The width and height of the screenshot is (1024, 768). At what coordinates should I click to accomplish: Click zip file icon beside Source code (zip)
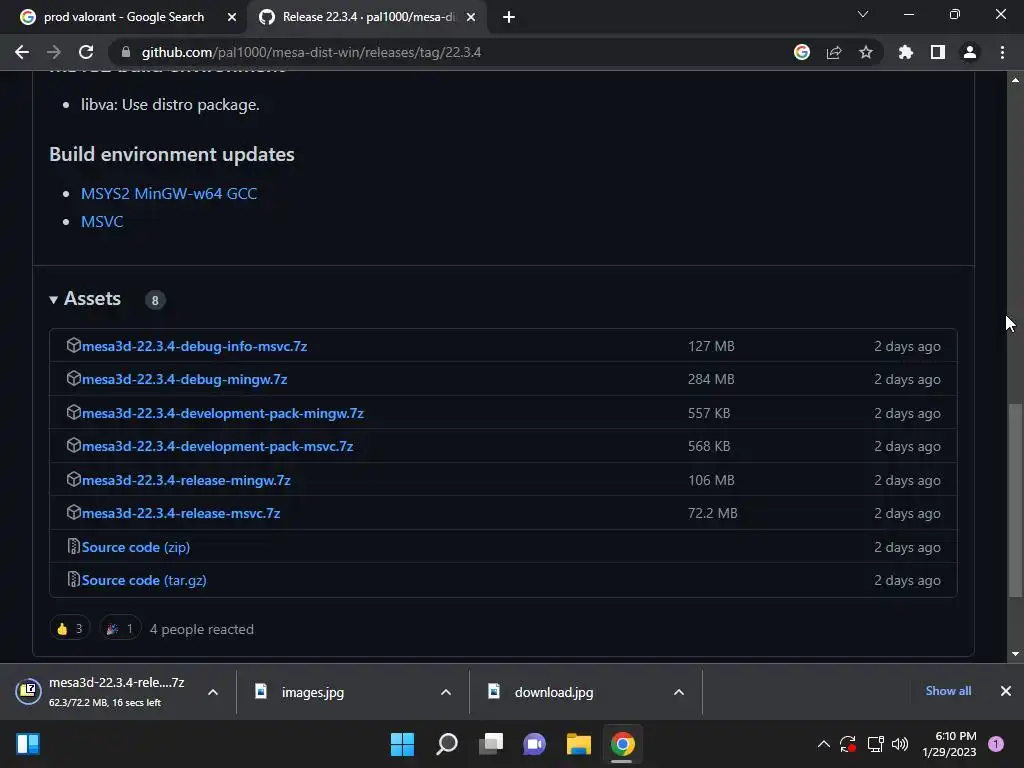tap(73, 546)
